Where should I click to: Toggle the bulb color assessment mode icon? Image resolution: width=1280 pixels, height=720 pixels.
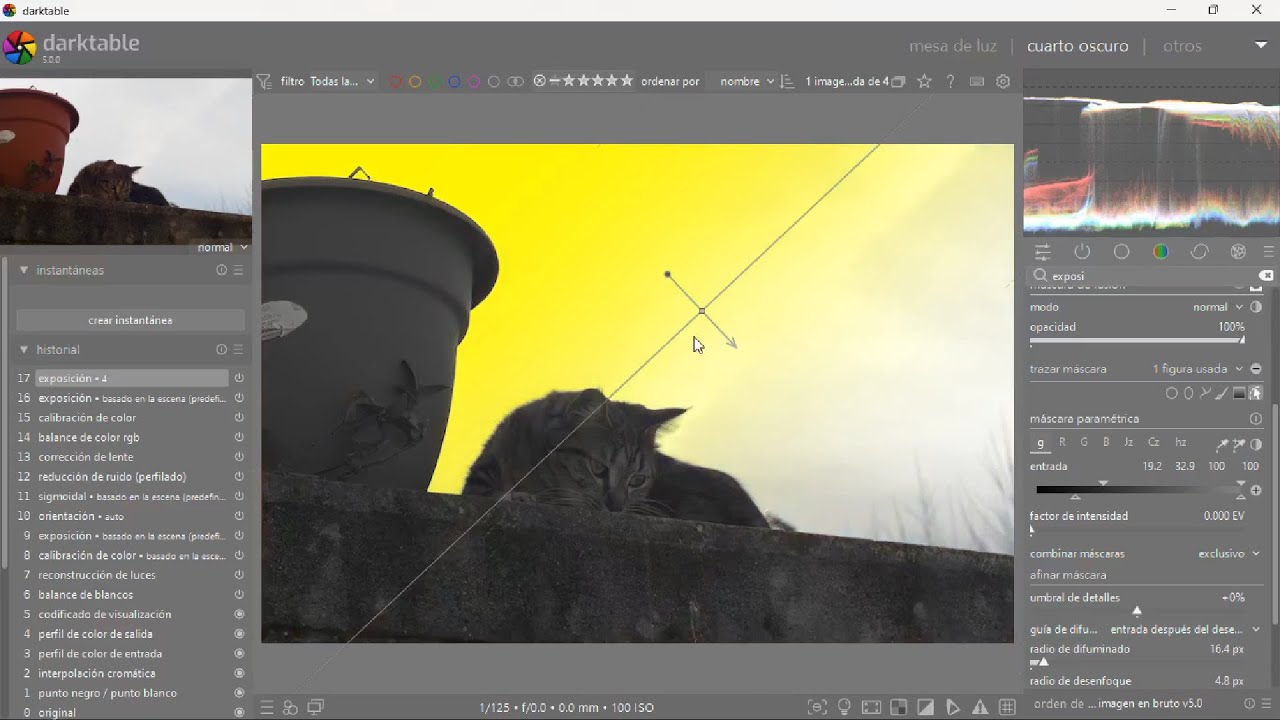(844, 707)
